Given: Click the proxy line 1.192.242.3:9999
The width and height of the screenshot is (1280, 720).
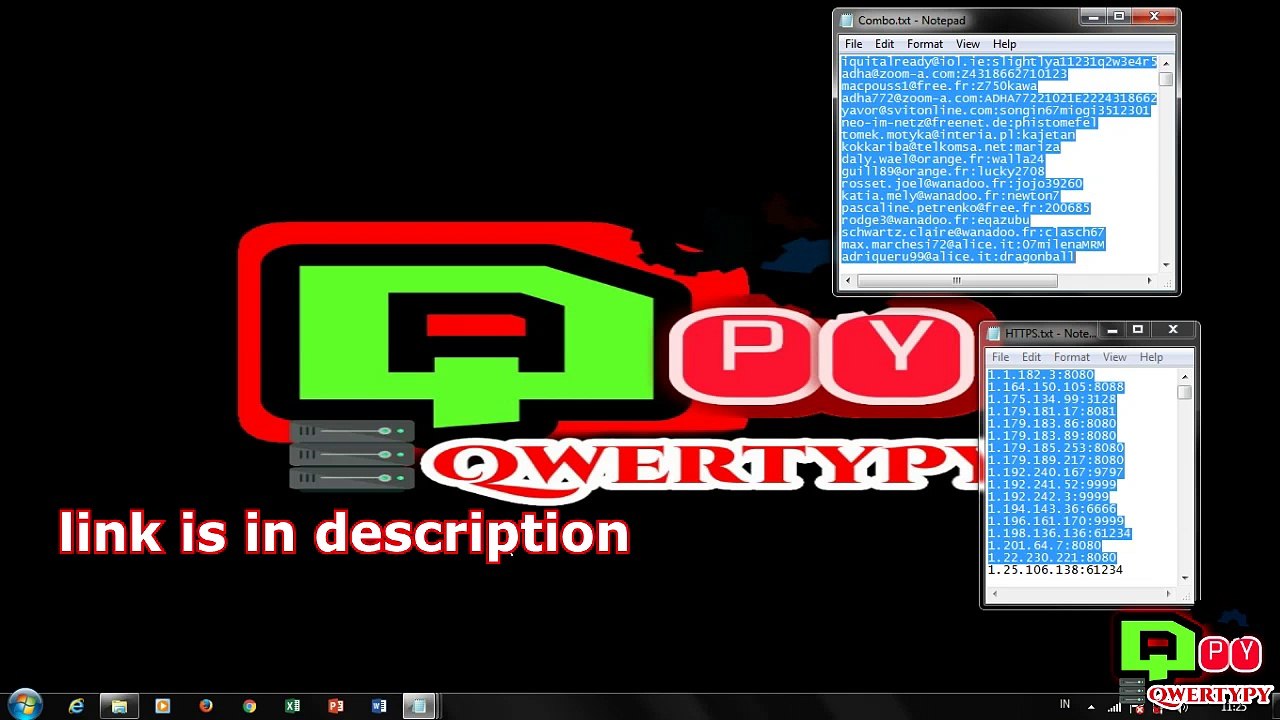Looking at the screenshot, I should (x=1048, y=497).
